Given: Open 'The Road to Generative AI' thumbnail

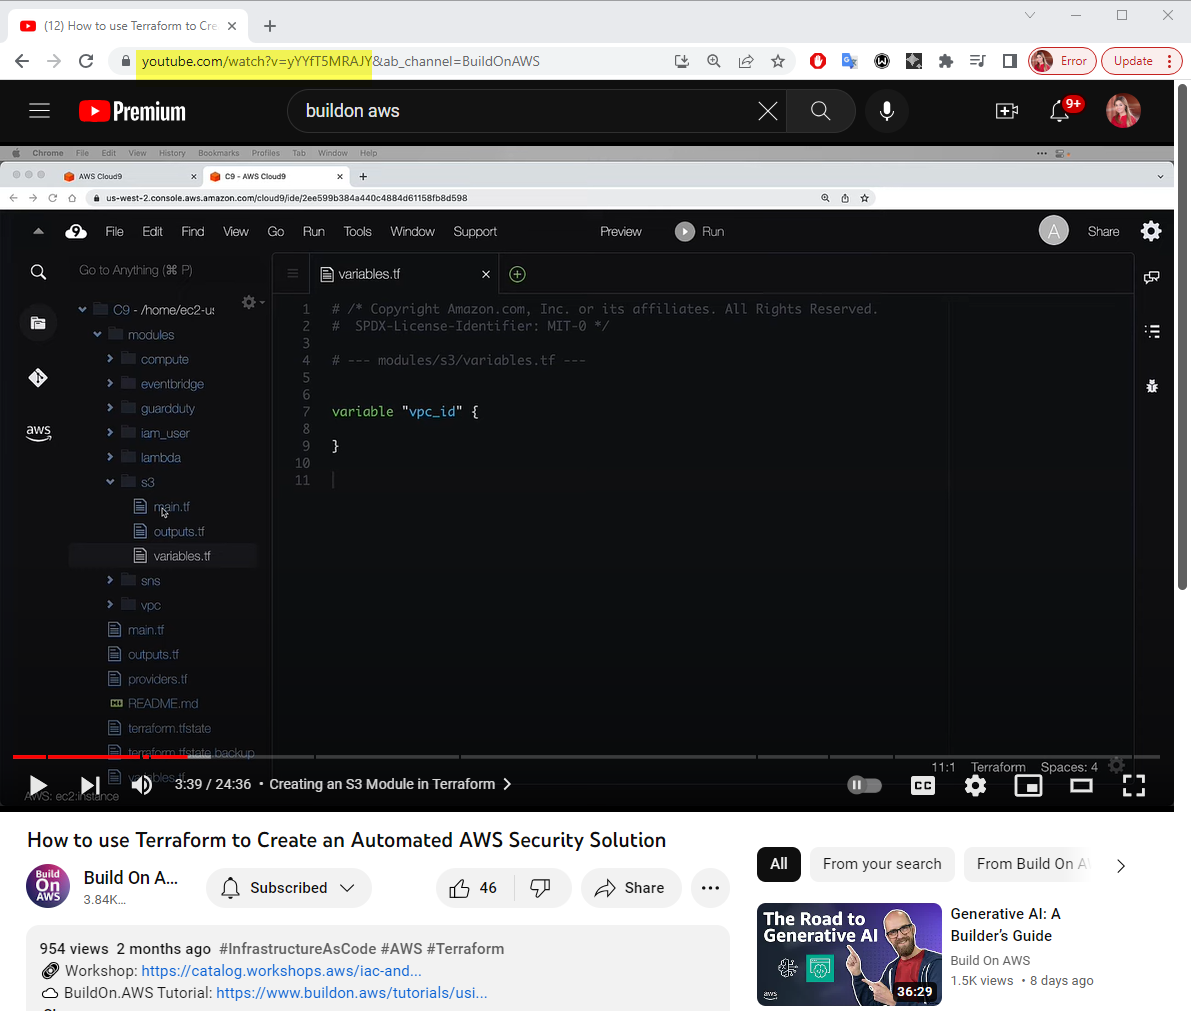Looking at the screenshot, I should click(x=849, y=955).
